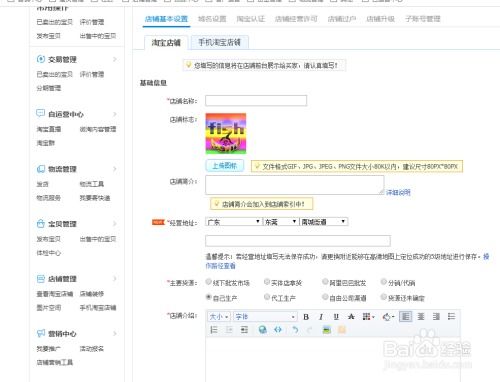Expand 自运营中心 with its chevron arrow
Image resolution: width=500 pixels, height=382 pixels.
click(115, 114)
